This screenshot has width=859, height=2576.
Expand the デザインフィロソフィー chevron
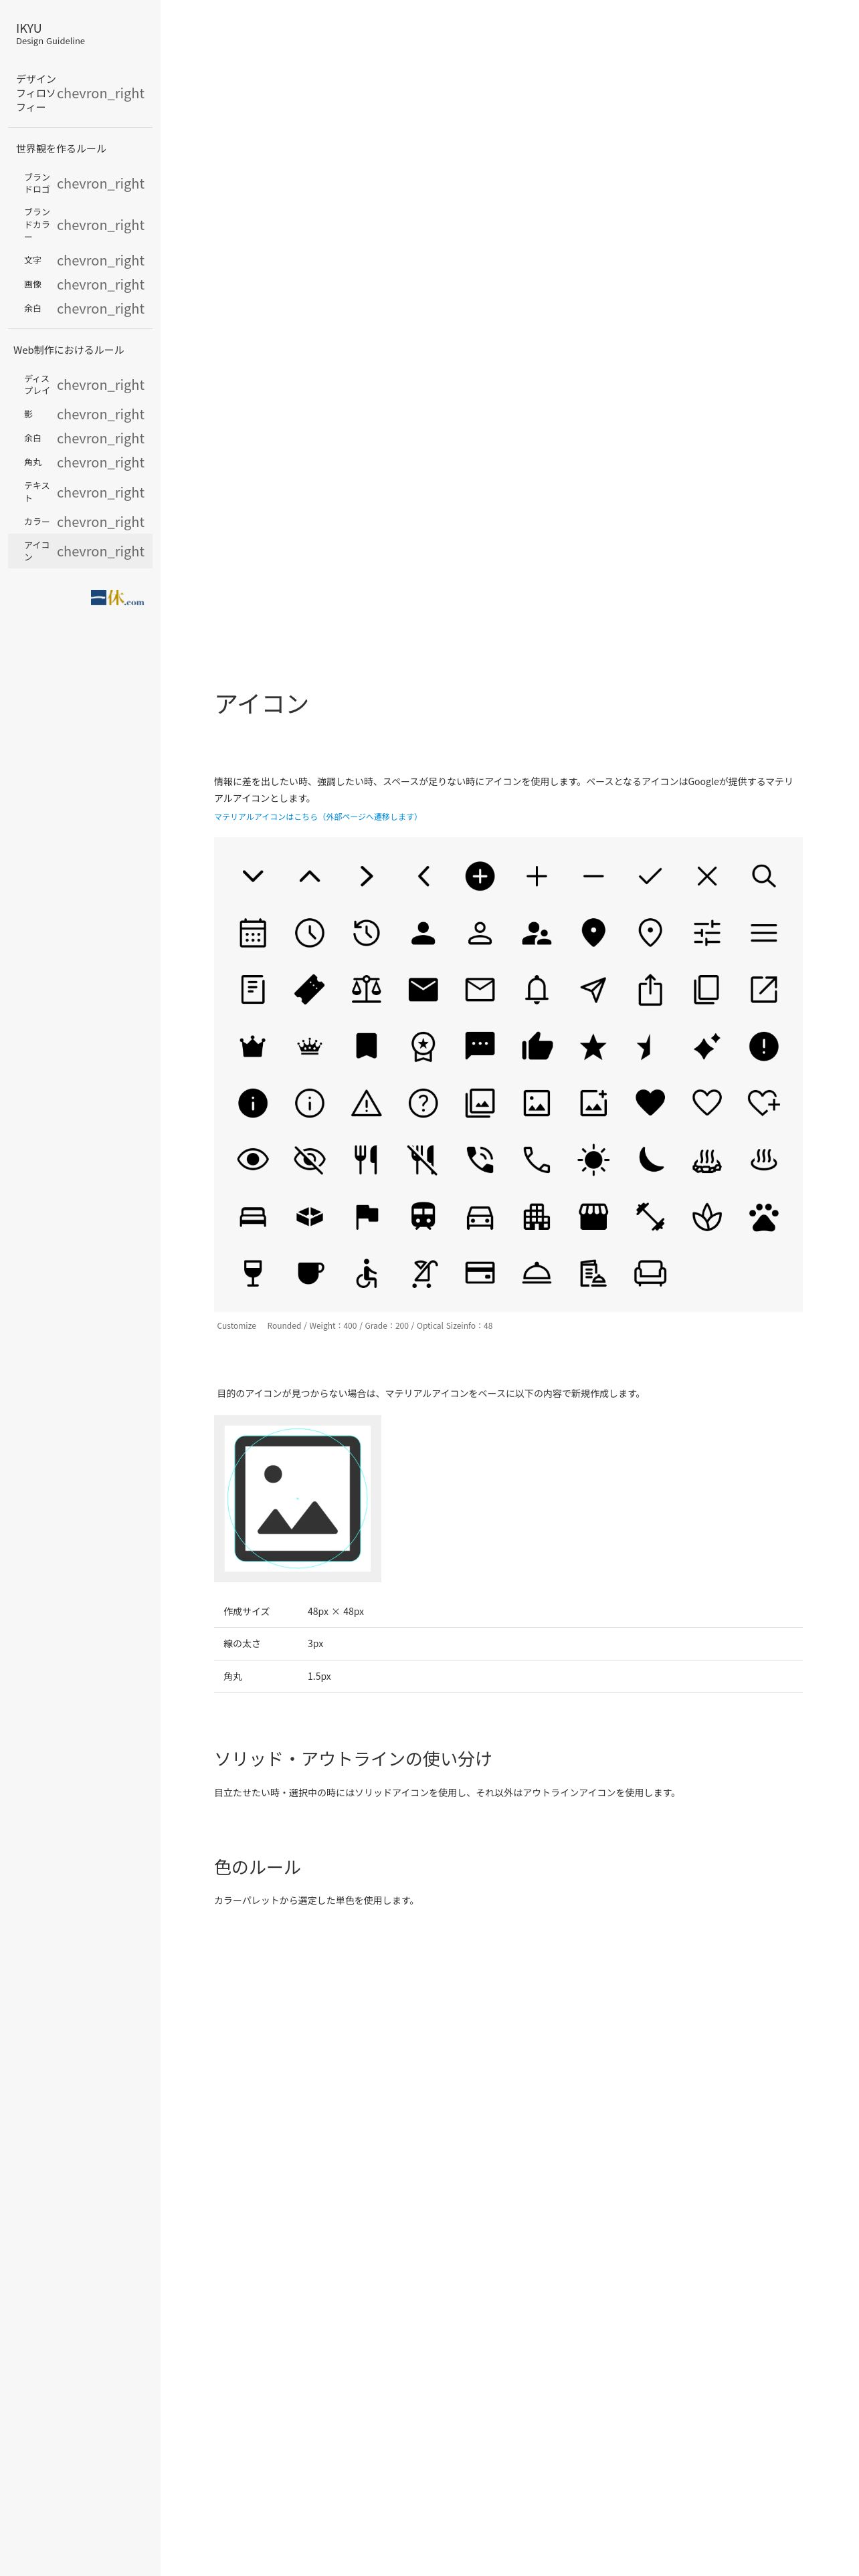(100, 93)
